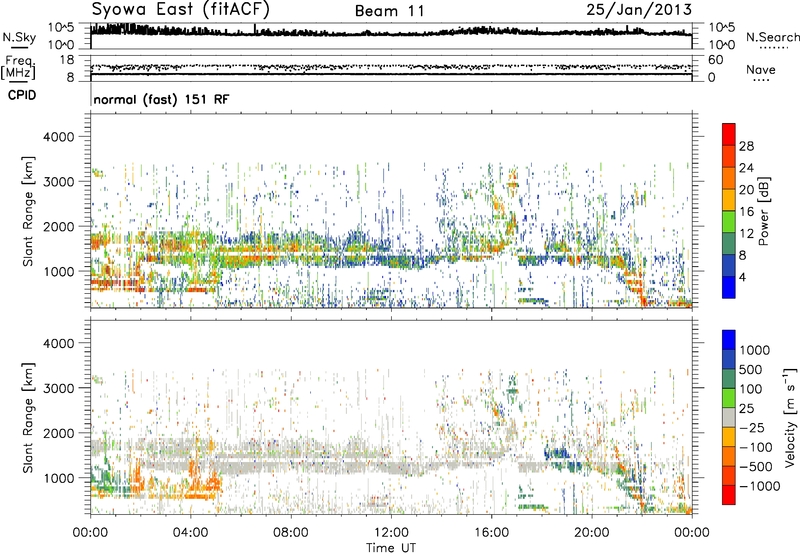Click the 'Freq. [MHz]' axis label
The image size is (800, 554).
(18, 68)
